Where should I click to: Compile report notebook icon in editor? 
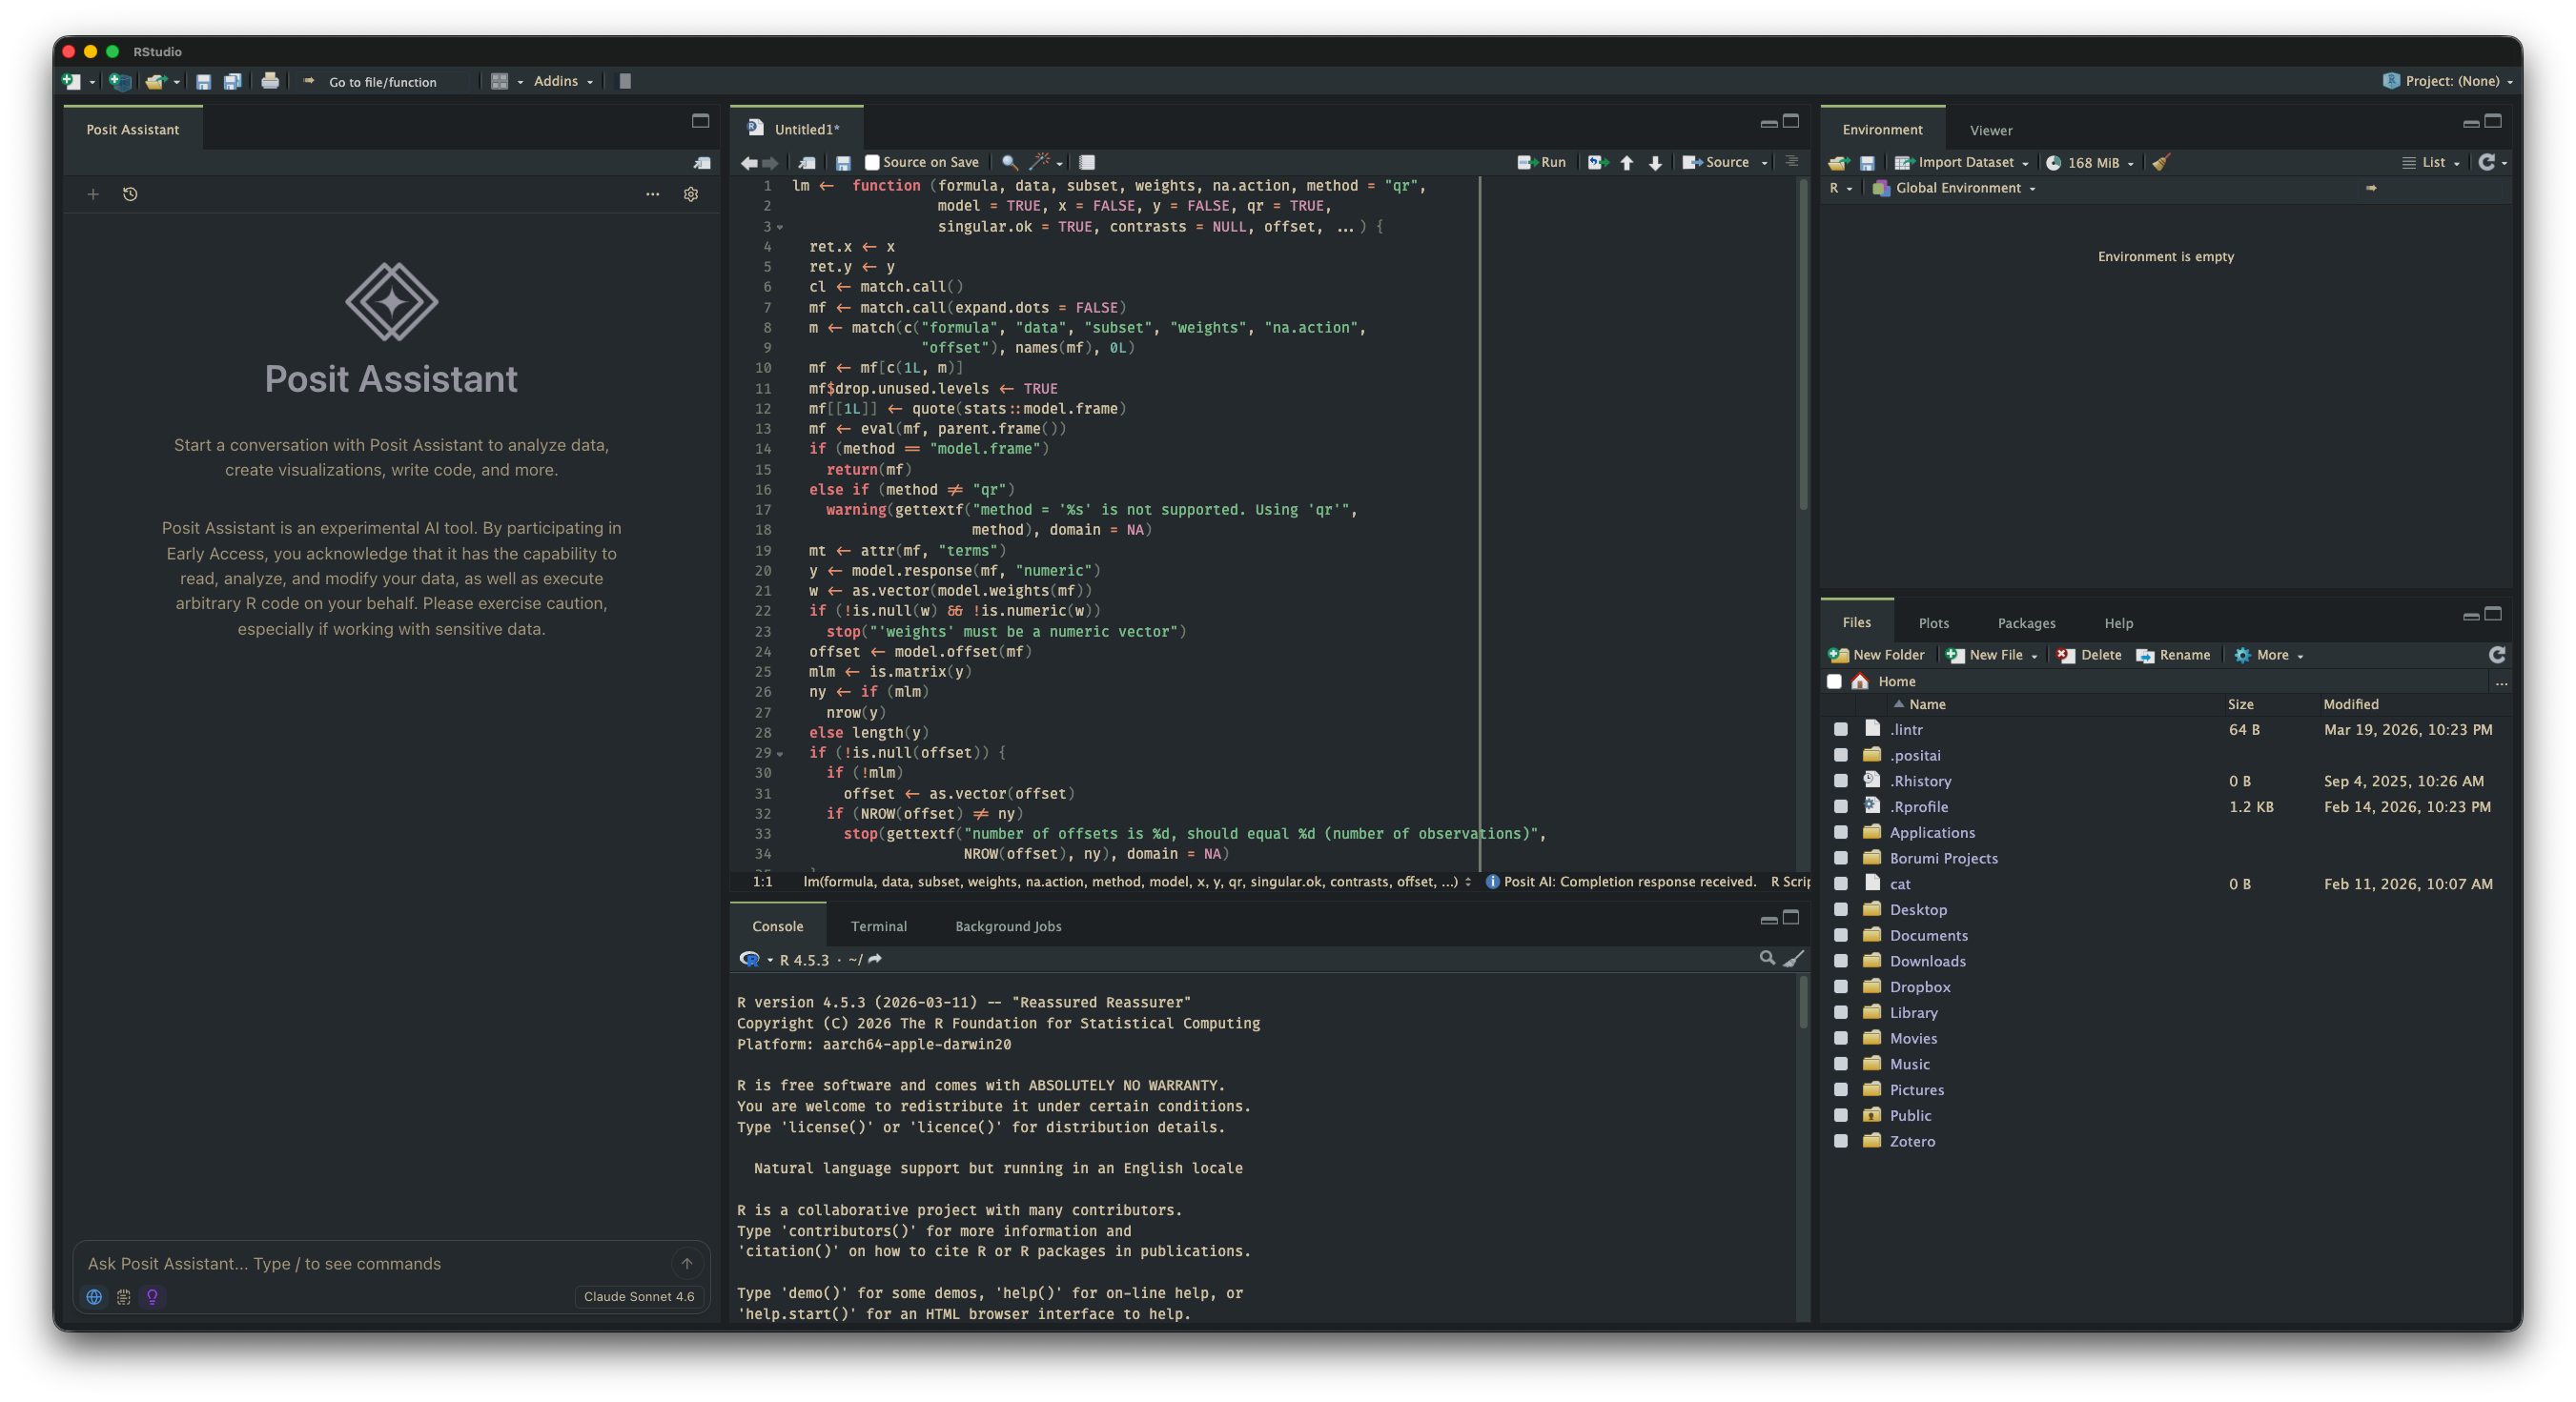1087,162
